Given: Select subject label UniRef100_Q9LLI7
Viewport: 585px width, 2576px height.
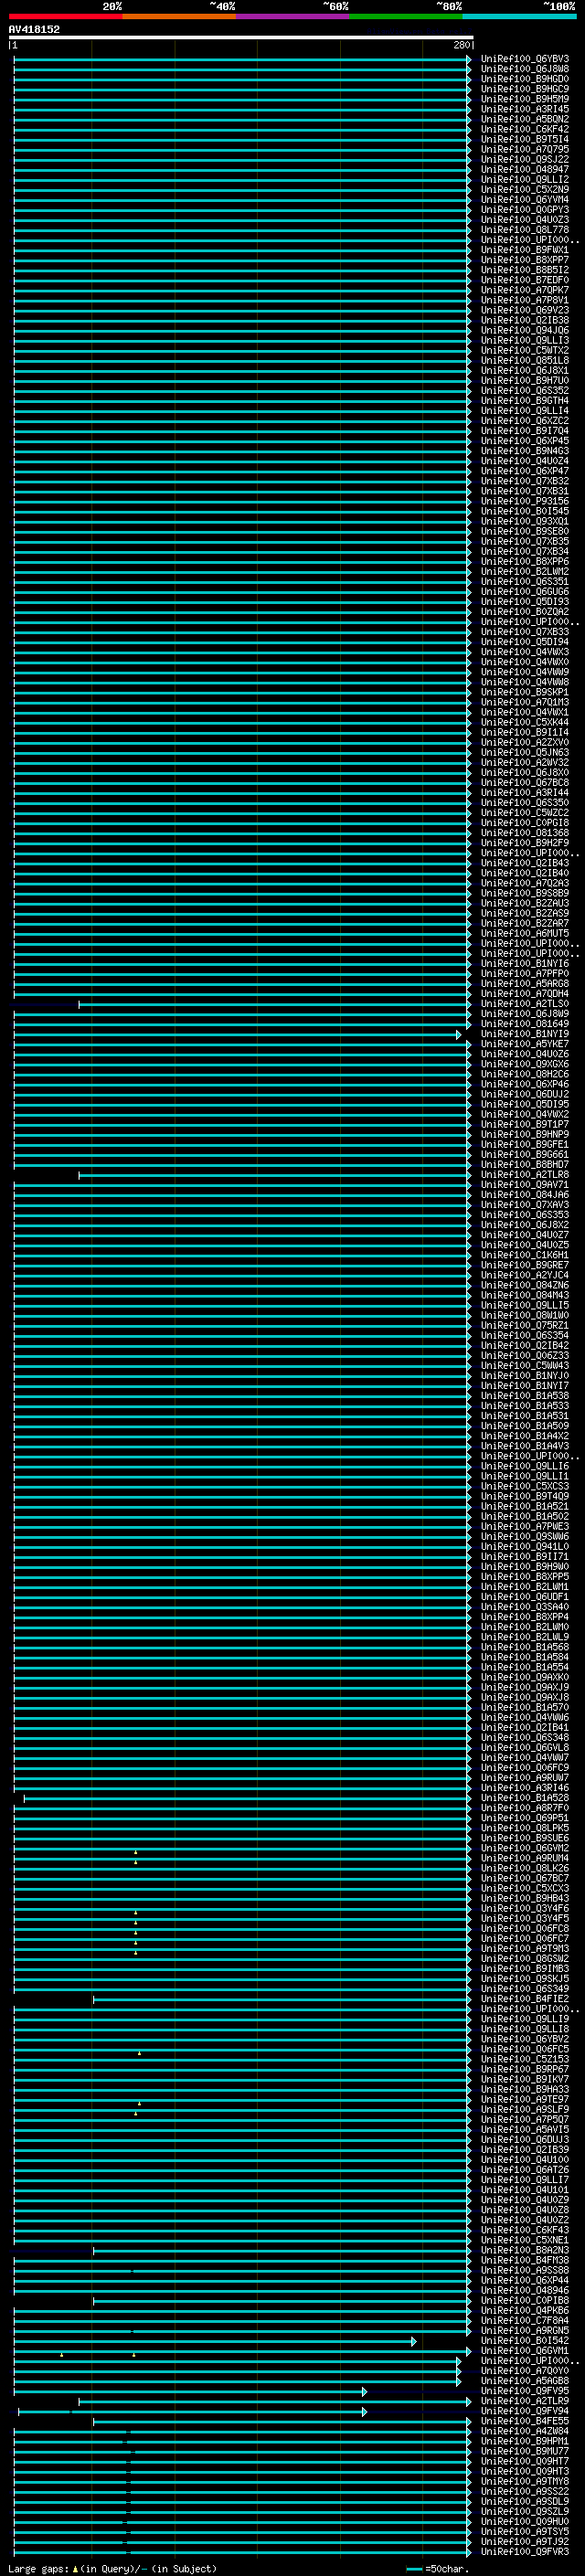Looking at the screenshot, I should coord(525,2179).
